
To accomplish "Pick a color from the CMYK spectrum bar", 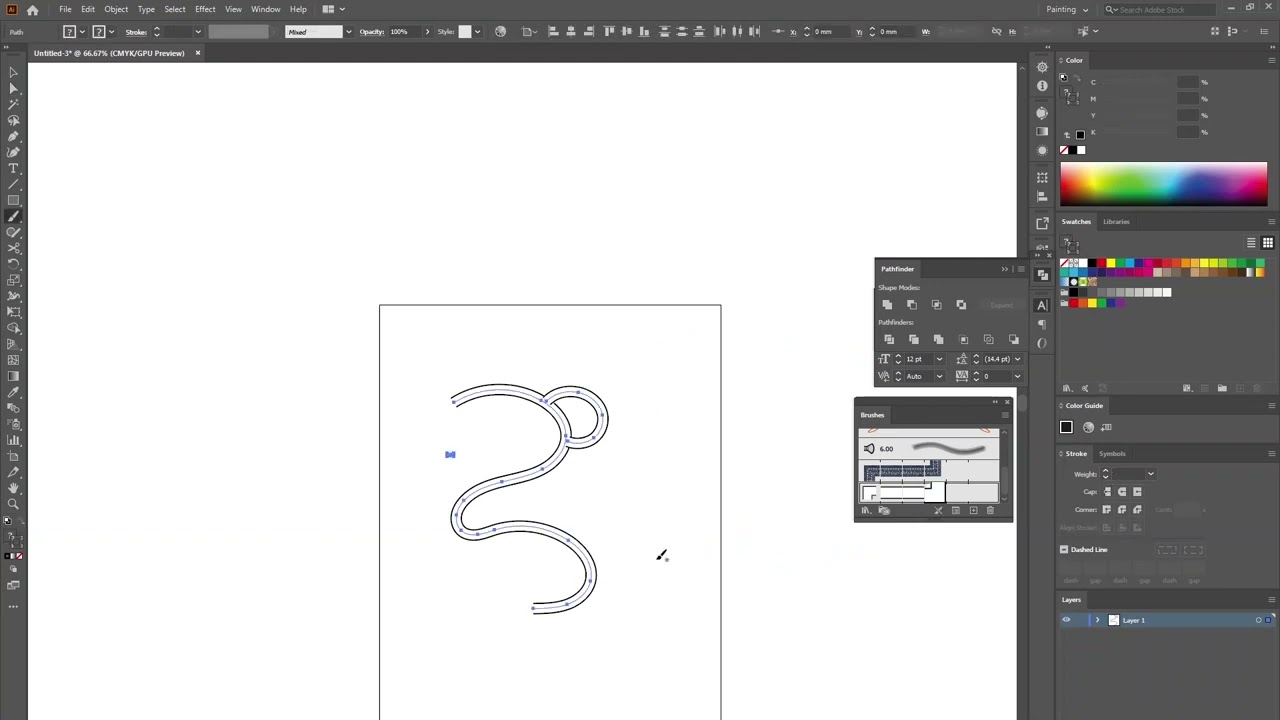I will 1163,185.
